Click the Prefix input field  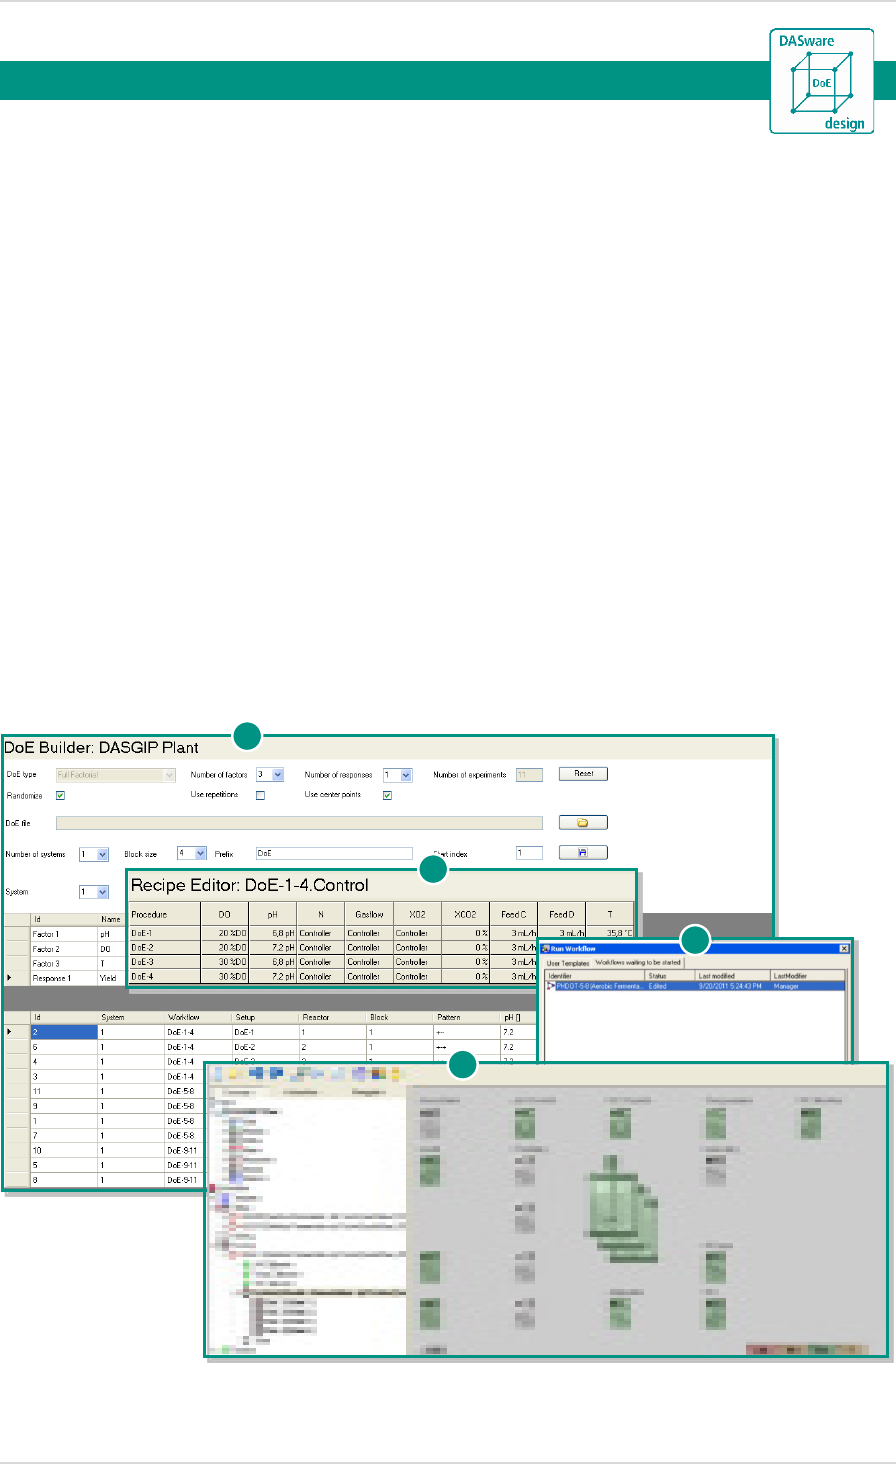[x=334, y=854]
